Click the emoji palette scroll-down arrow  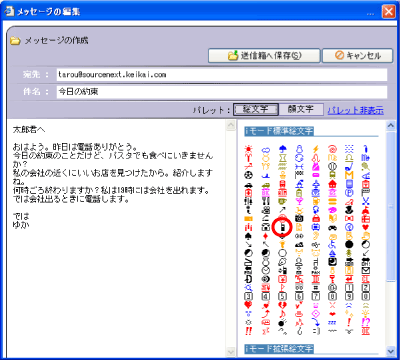point(391,351)
